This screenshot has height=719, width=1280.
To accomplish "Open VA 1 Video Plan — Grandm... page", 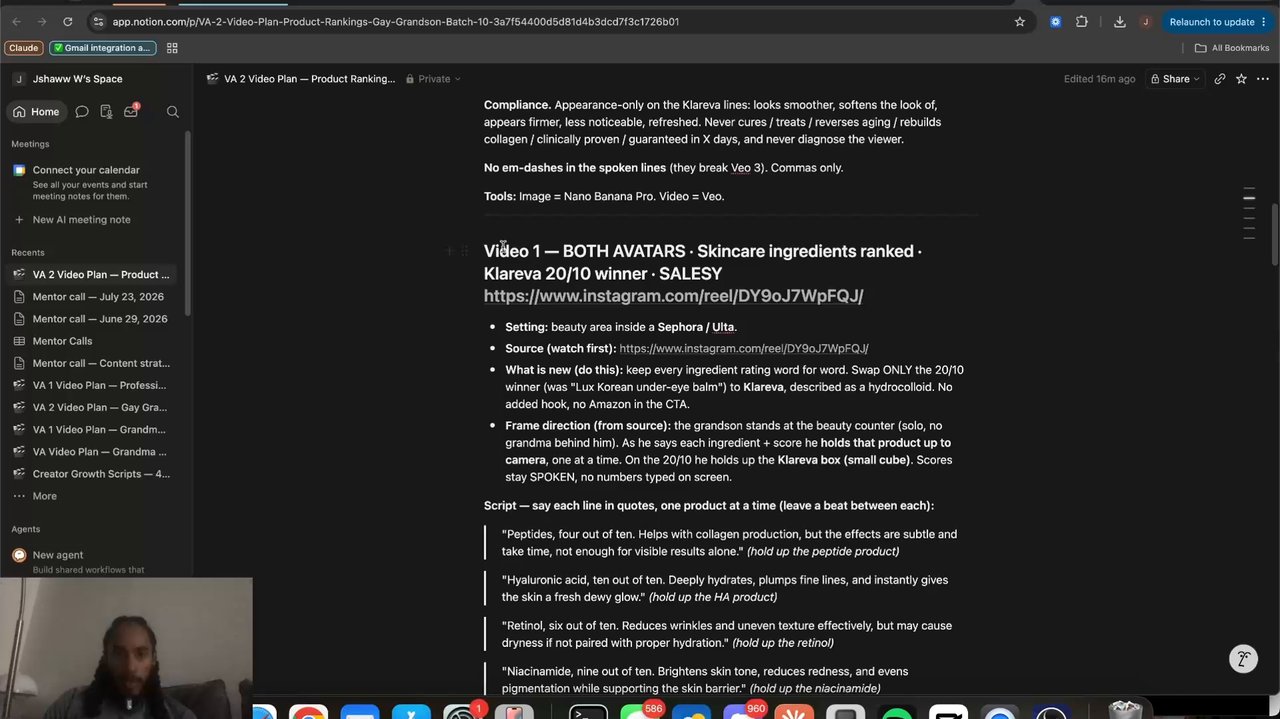I will (98, 429).
